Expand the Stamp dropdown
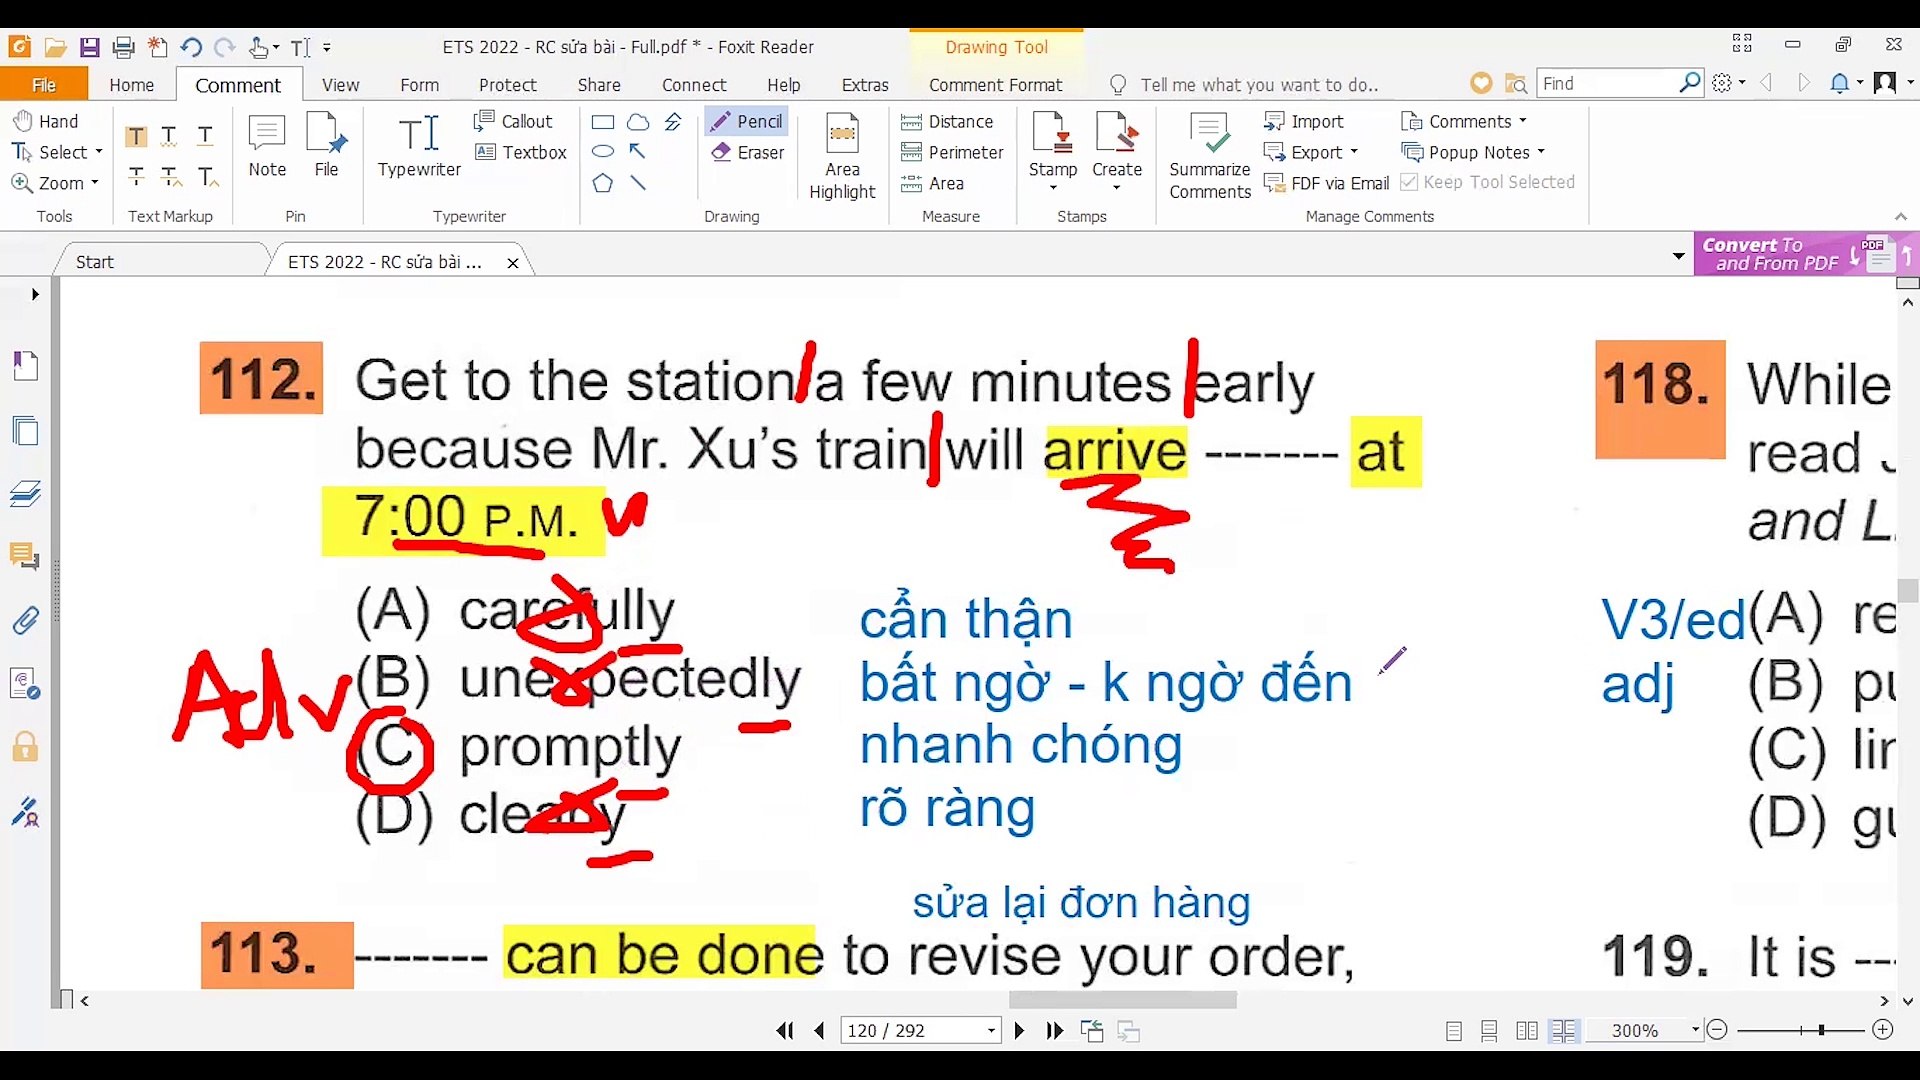 pyautogui.click(x=1053, y=188)
